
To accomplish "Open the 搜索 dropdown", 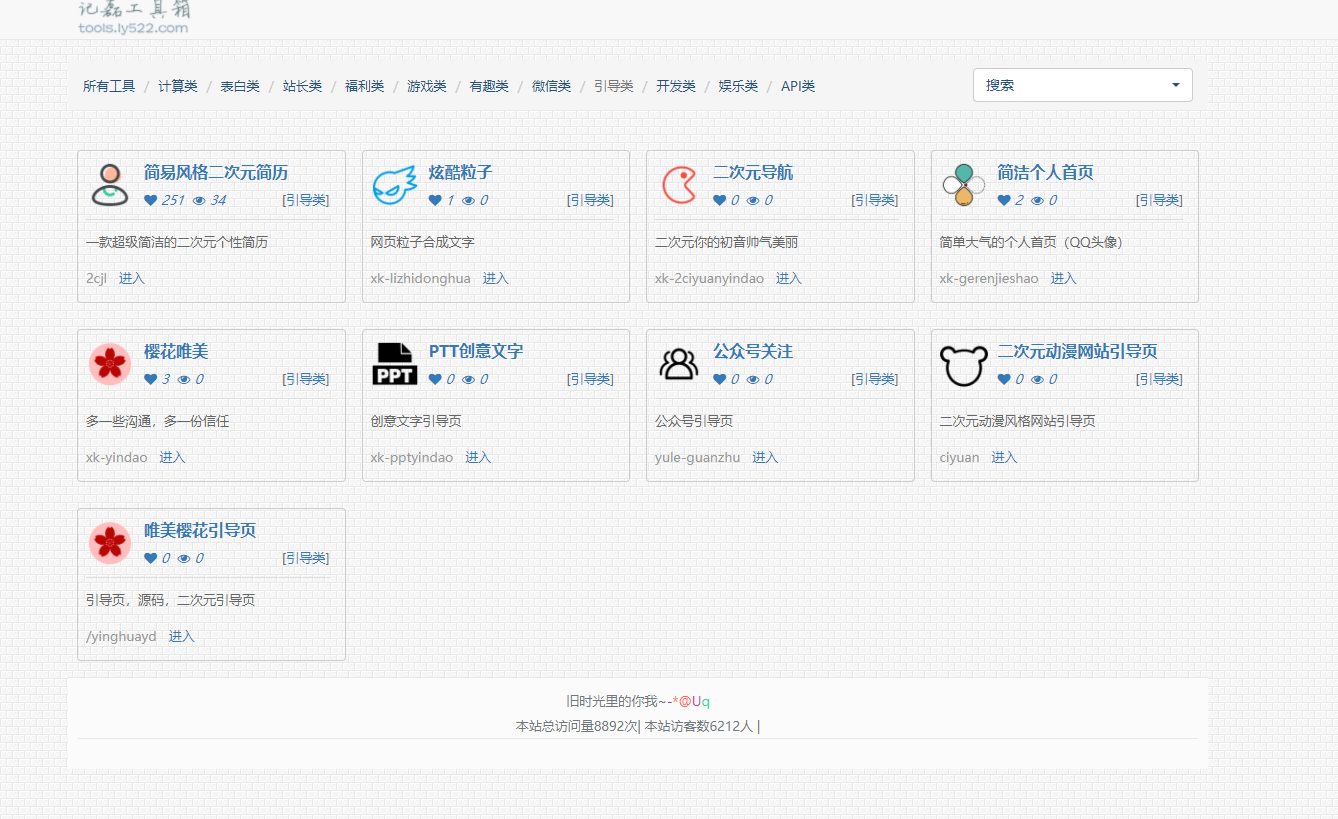I will tap(1083, 85).
